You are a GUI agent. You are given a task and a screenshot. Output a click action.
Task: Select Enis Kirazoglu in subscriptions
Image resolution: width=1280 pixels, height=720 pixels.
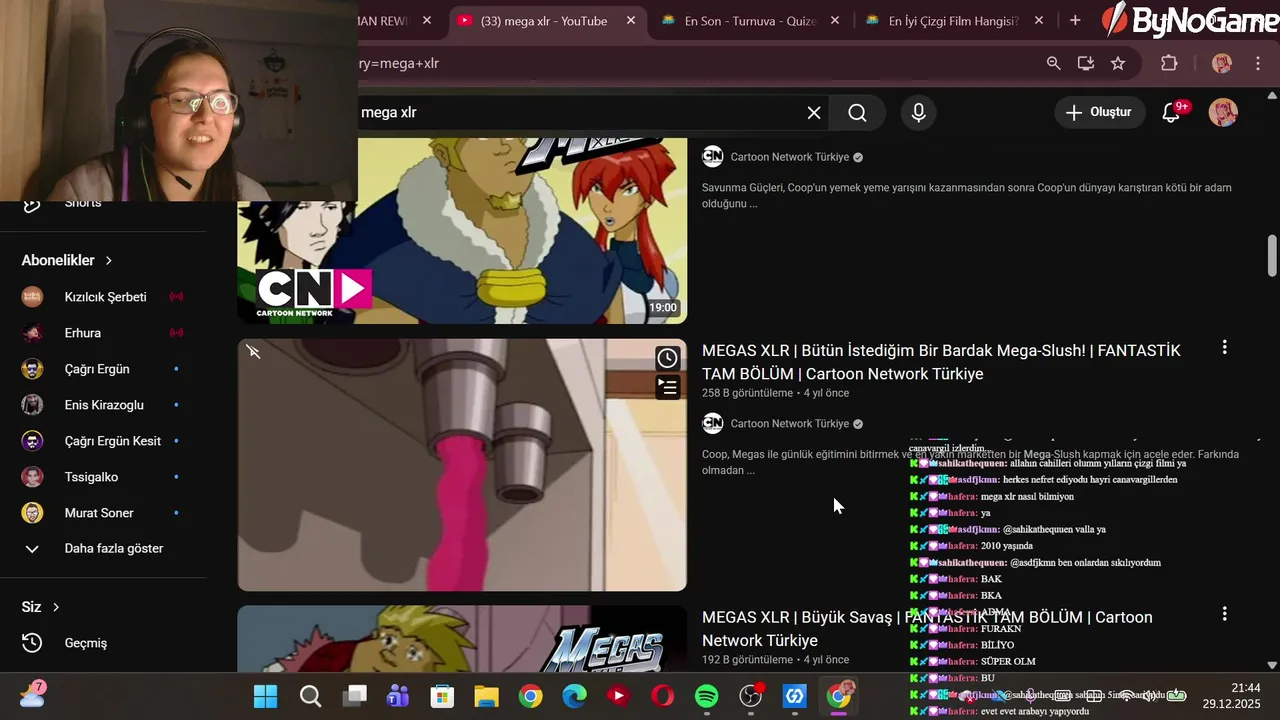click(104, 405)
